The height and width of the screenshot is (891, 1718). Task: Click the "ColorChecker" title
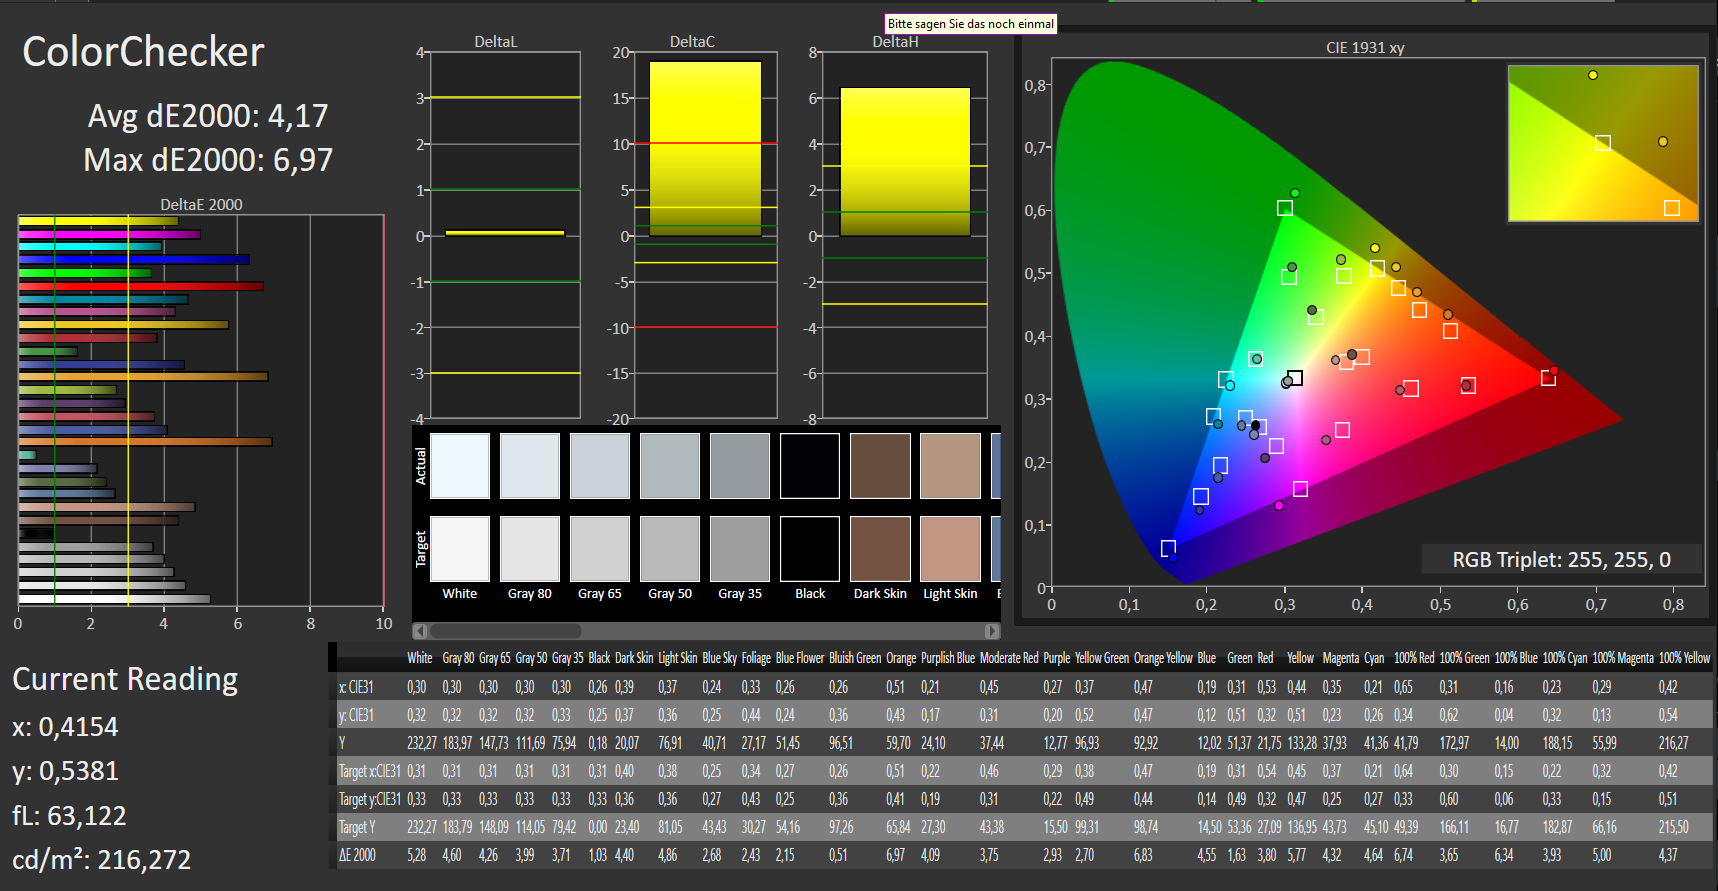(x=143, y=52)
